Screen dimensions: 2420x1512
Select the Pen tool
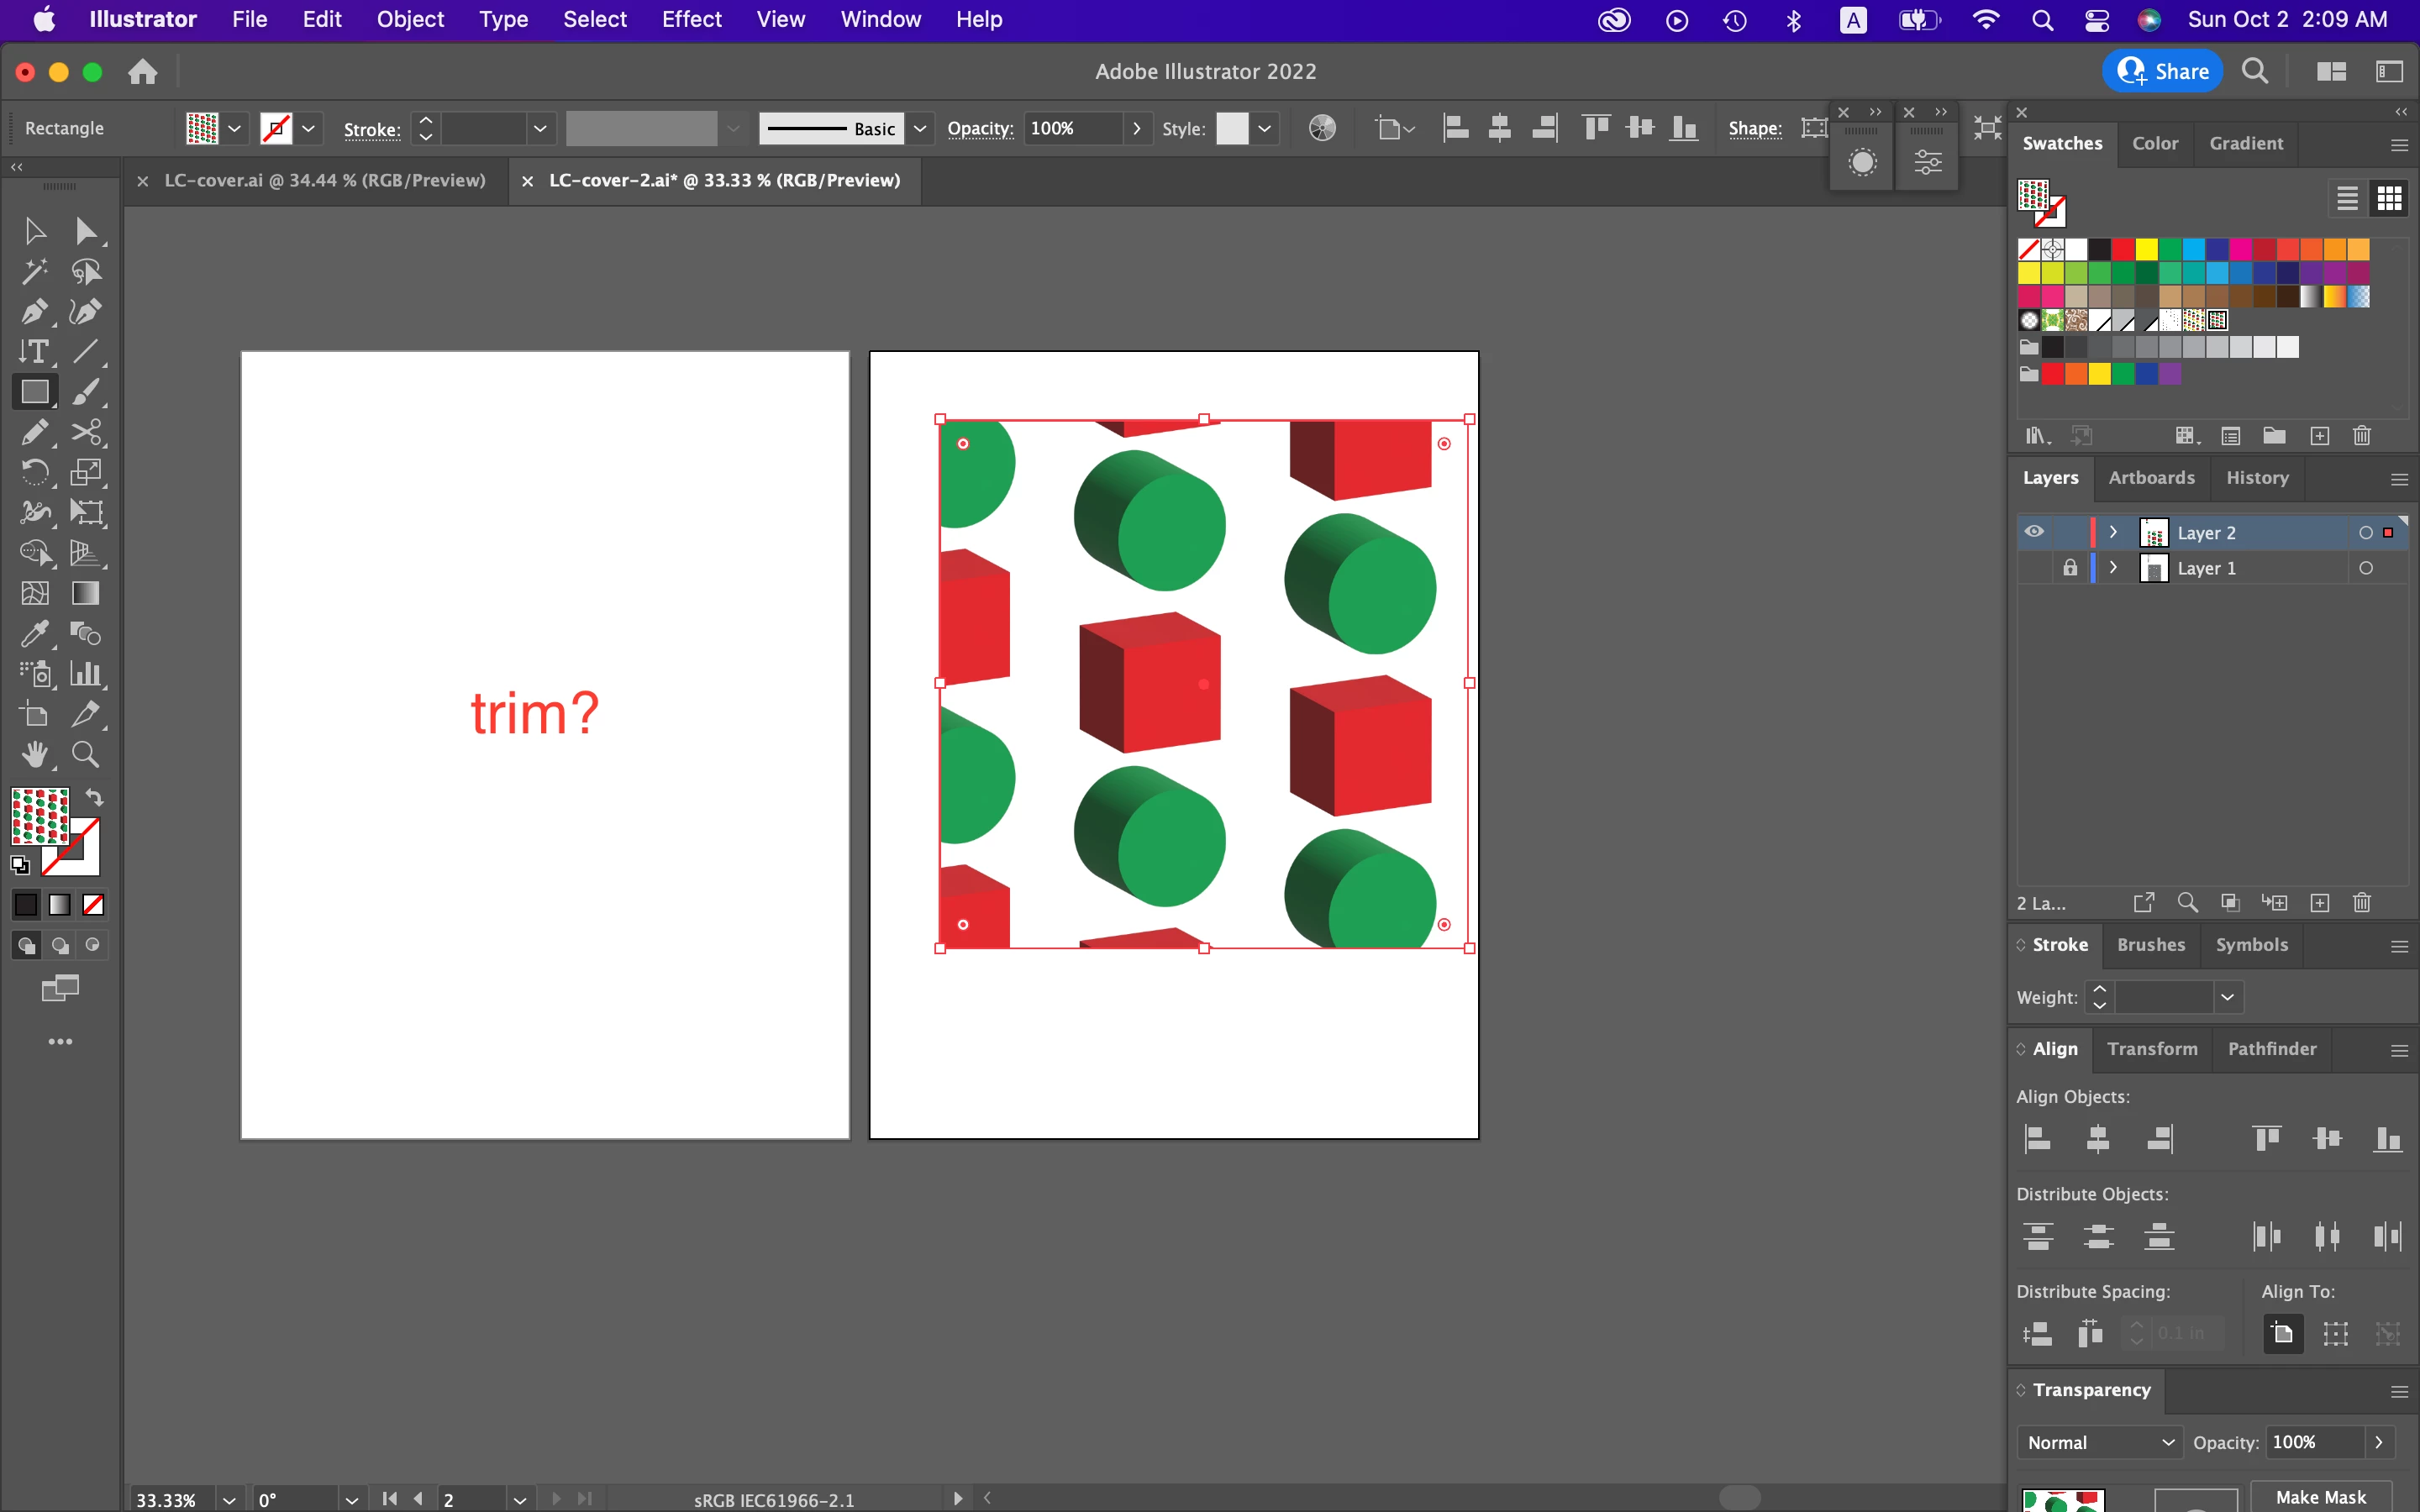click(x=34, y=312)
